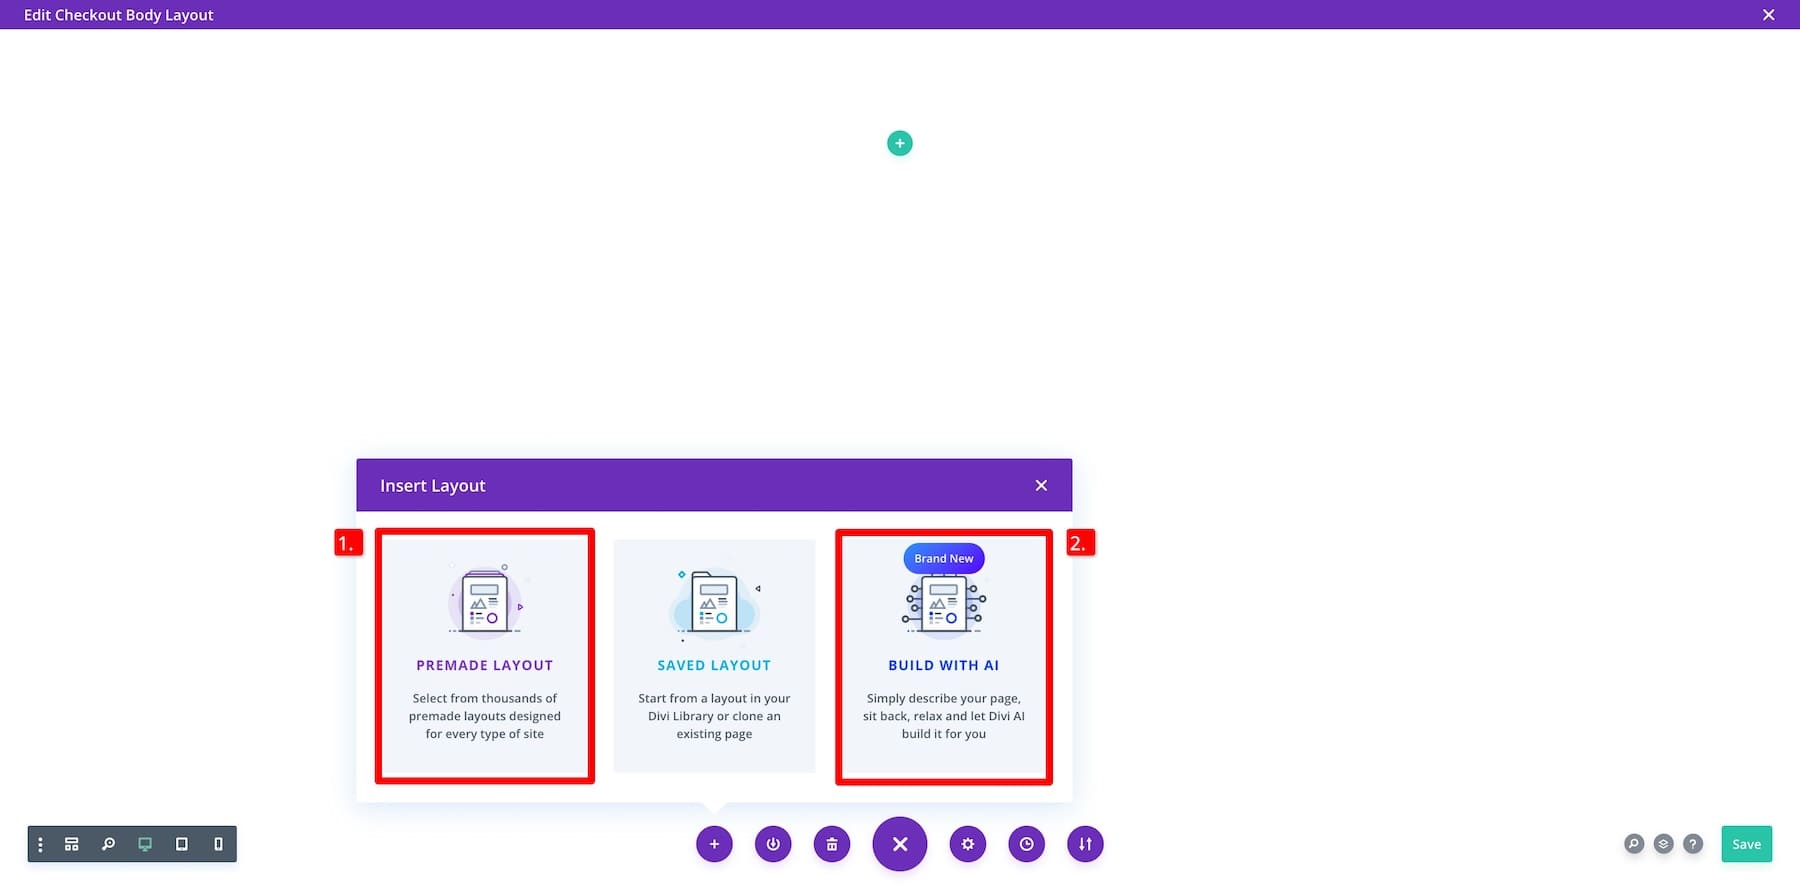
Task: Open portability import/export arrows button
Action: click(x=1085, y=844)
